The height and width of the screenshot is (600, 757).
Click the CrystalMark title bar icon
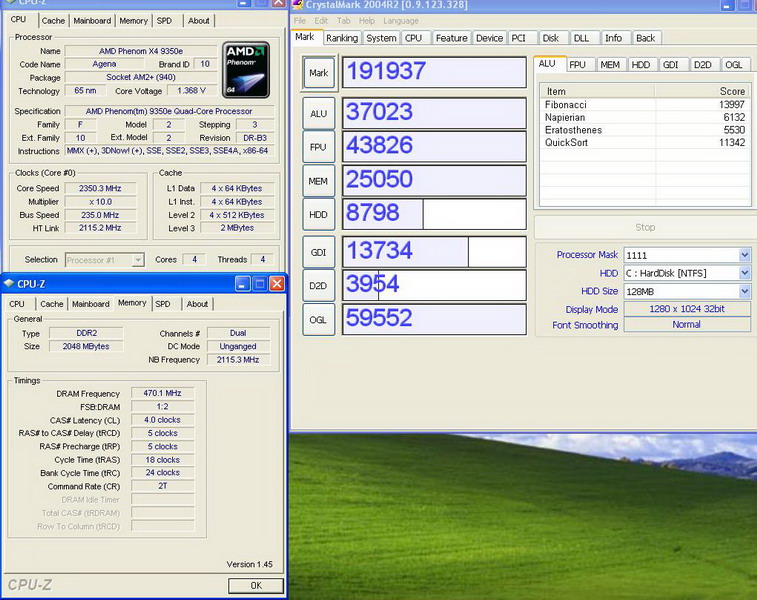[298, 5]
